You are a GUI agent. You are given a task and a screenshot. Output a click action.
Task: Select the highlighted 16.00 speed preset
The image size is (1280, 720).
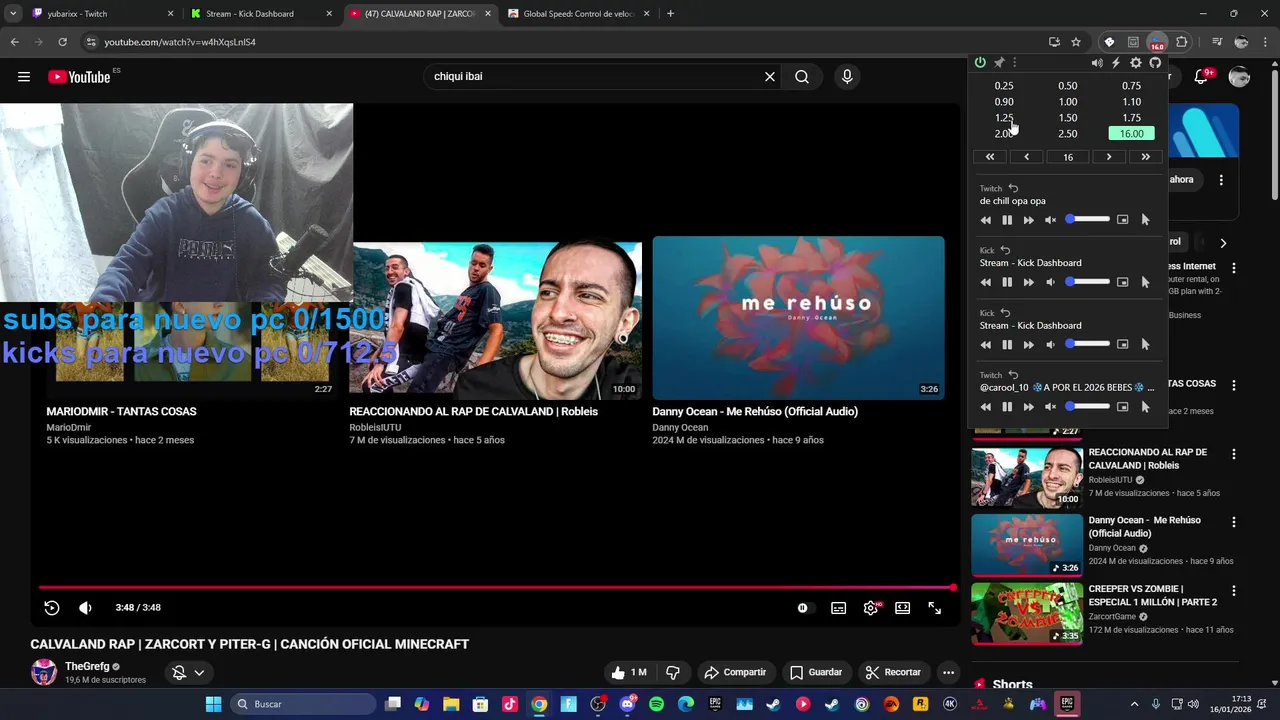pyautogui.click(x=1131, y=134)
